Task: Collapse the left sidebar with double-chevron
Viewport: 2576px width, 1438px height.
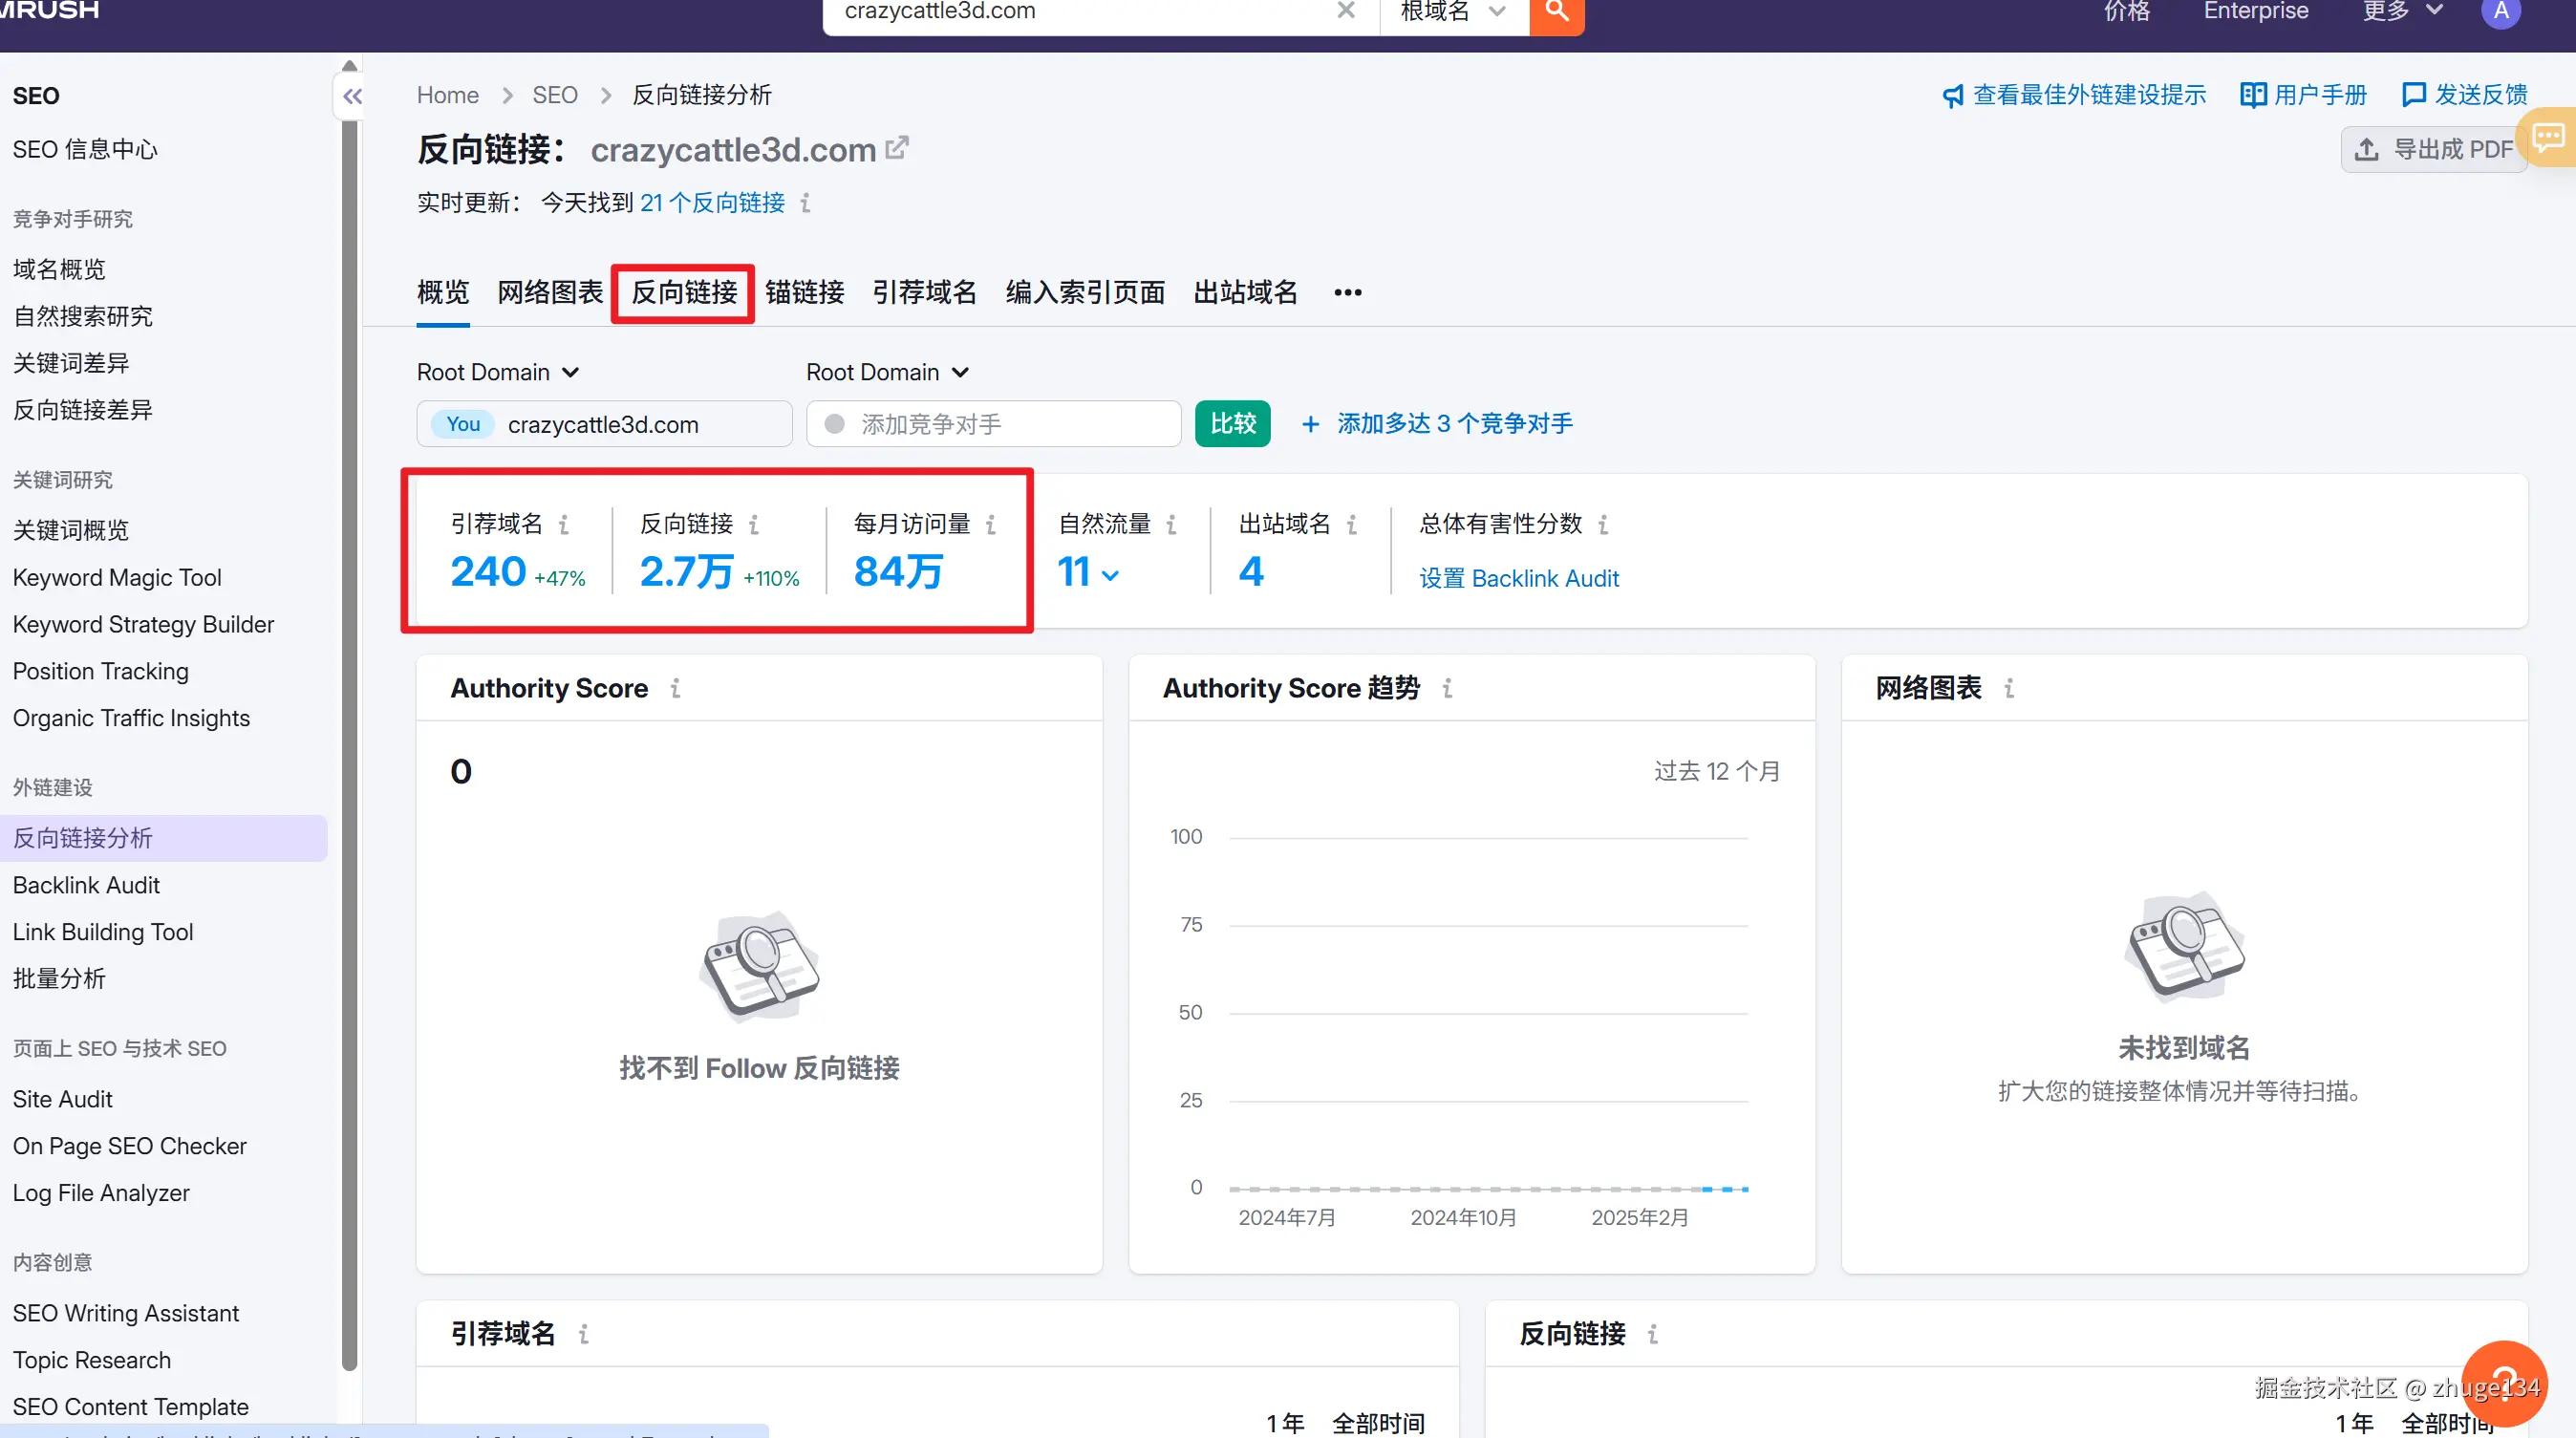Action: coord(352,97)
